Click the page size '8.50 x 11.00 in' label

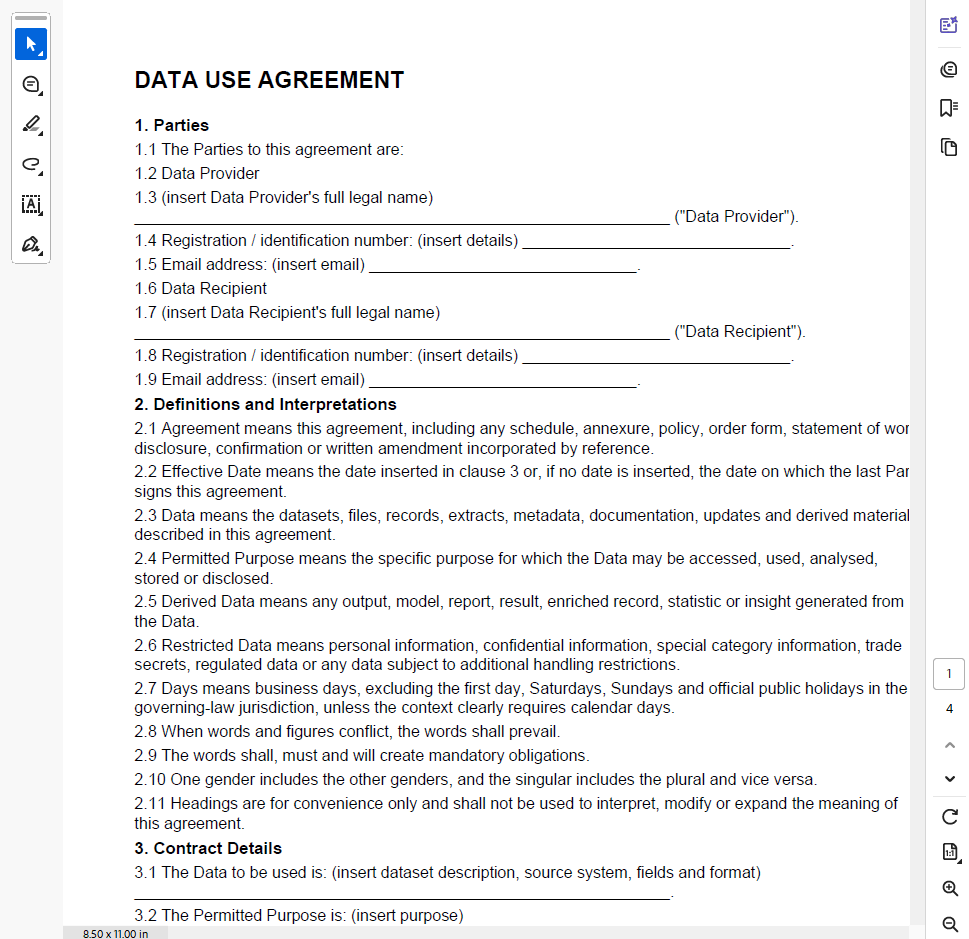click(x=116, y=933)
